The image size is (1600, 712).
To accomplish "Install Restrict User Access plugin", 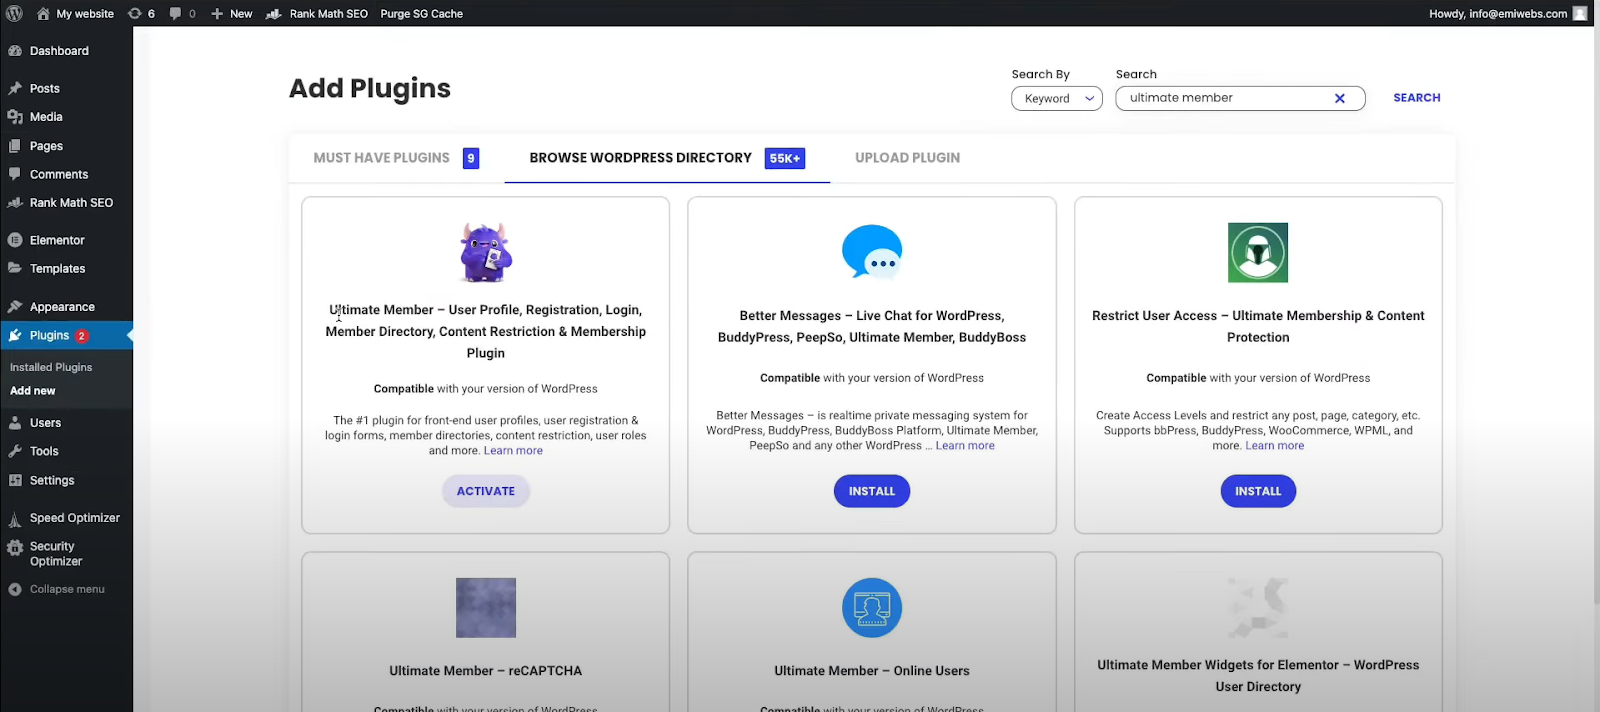I will click(x=1258, y=491).
